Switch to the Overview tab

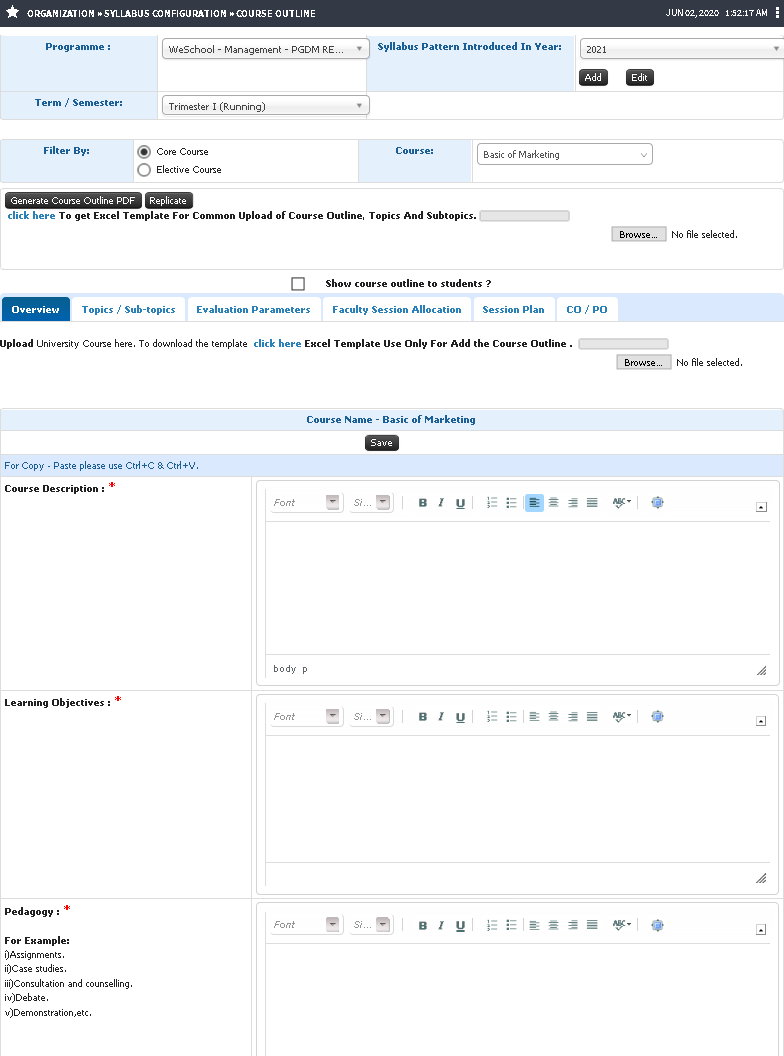36,309
